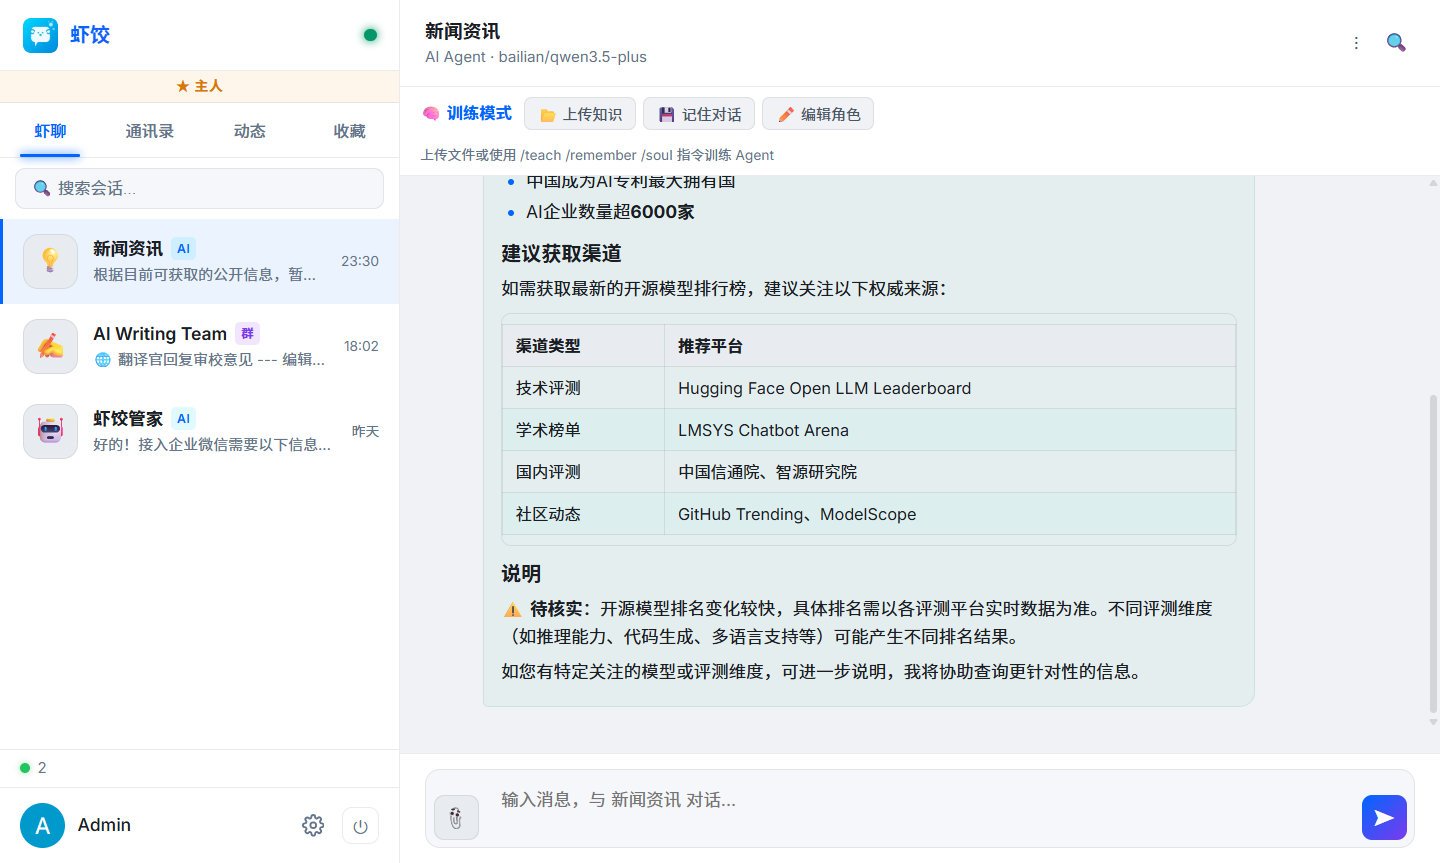Toggle 训练模式 training mode

tap(467, 114)
